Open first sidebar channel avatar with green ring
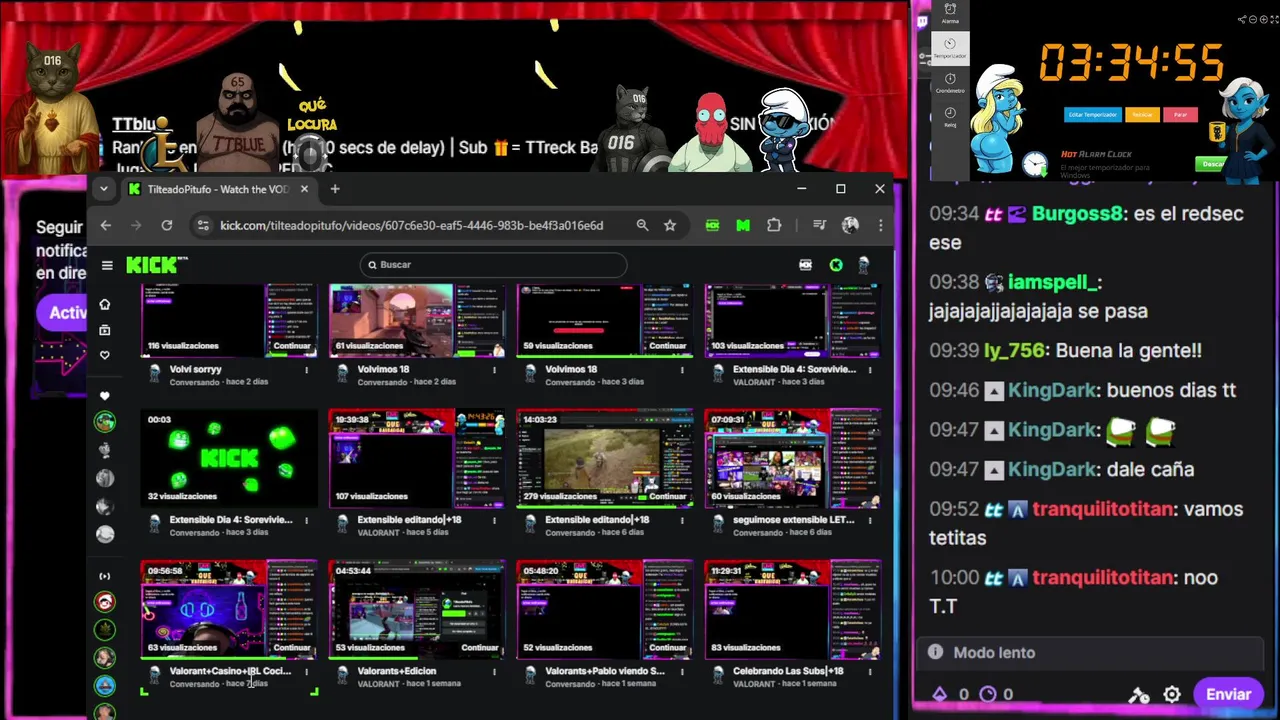 click(105, 422)
